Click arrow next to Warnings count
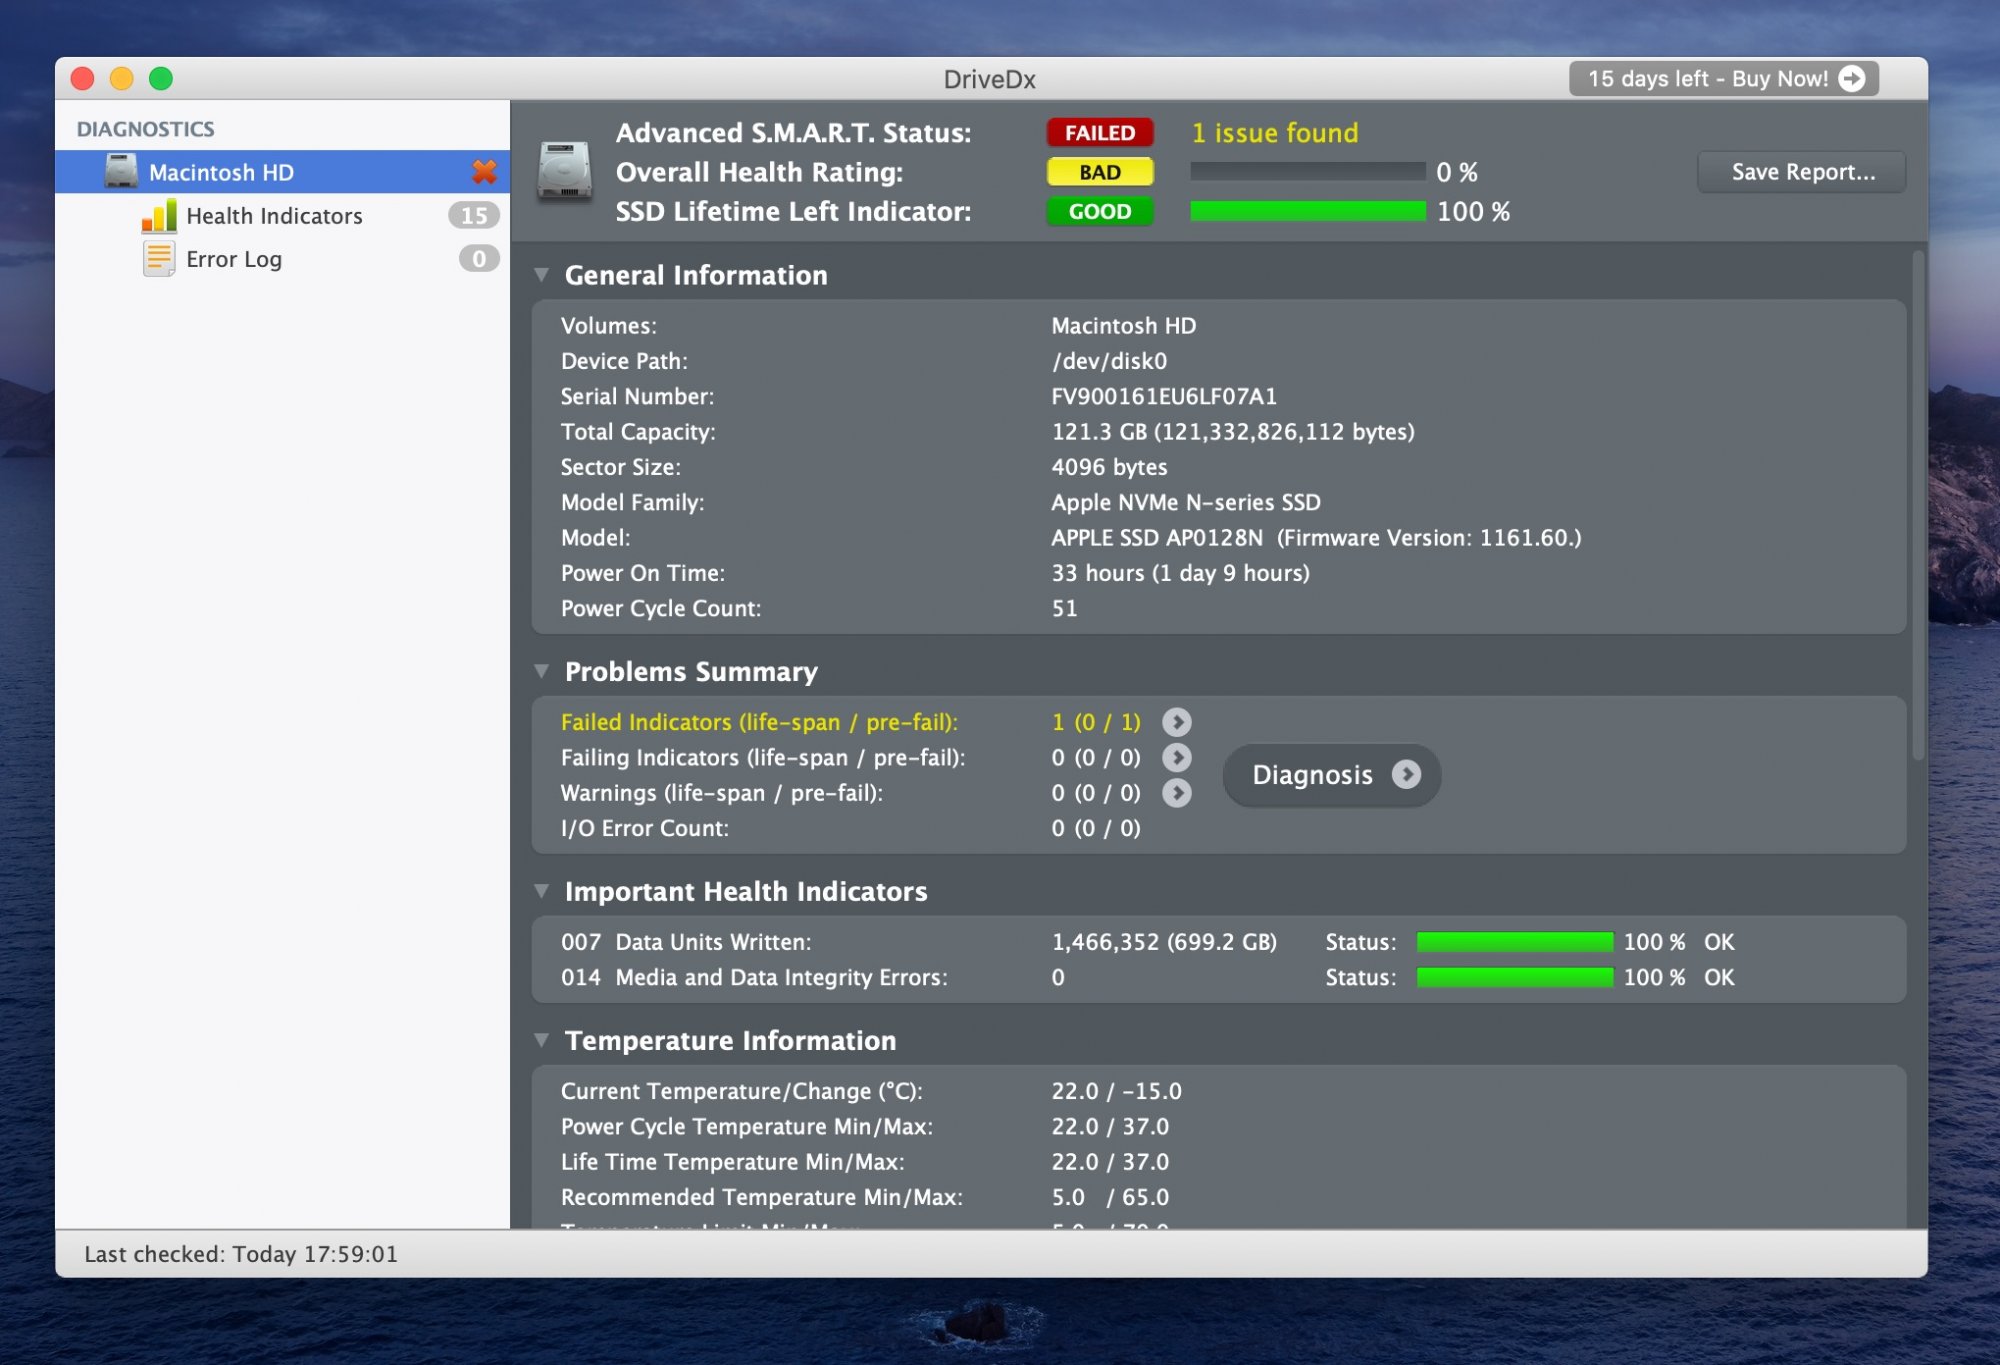Image resolution: width=2000 pixels, height=1365 pixels. click(x=1177, y=793)
